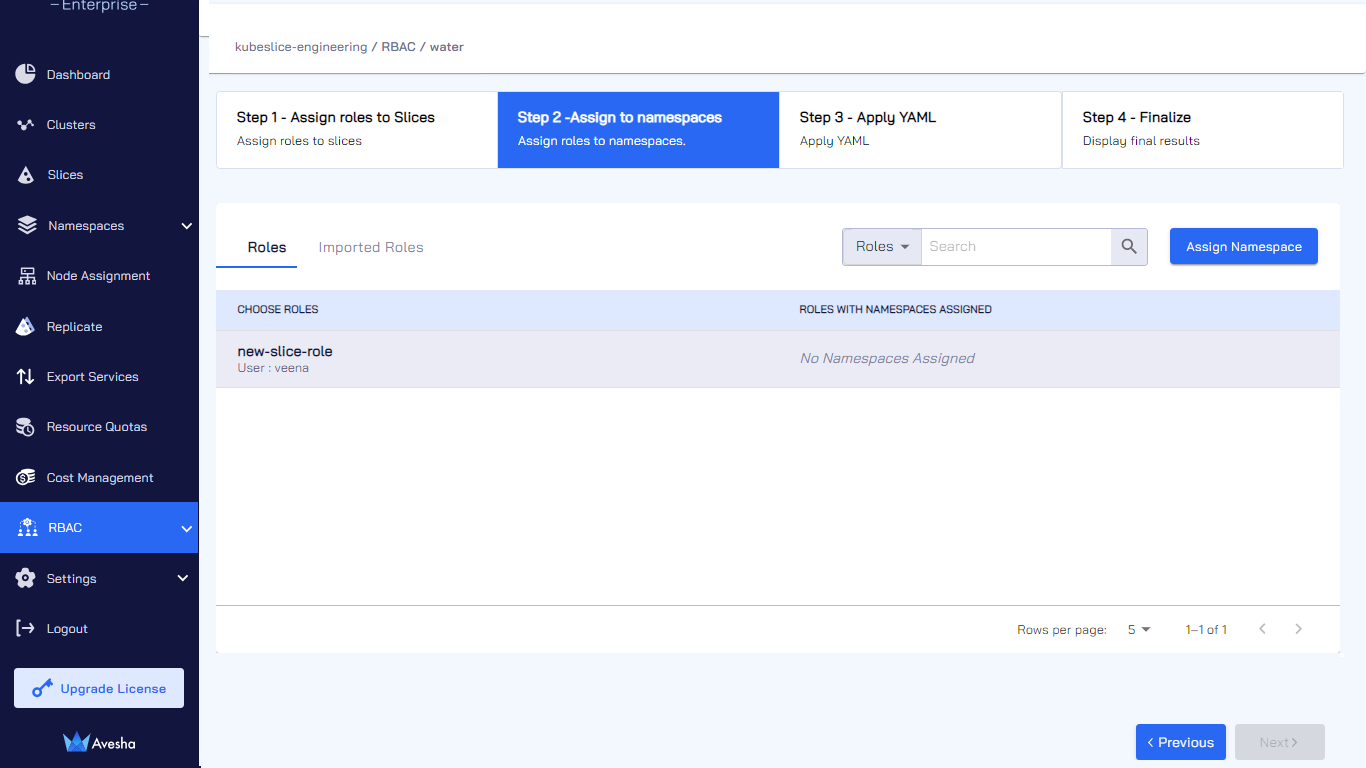Go to next table page arrow
The image size is (1366, 768).
coord(1298,629)
